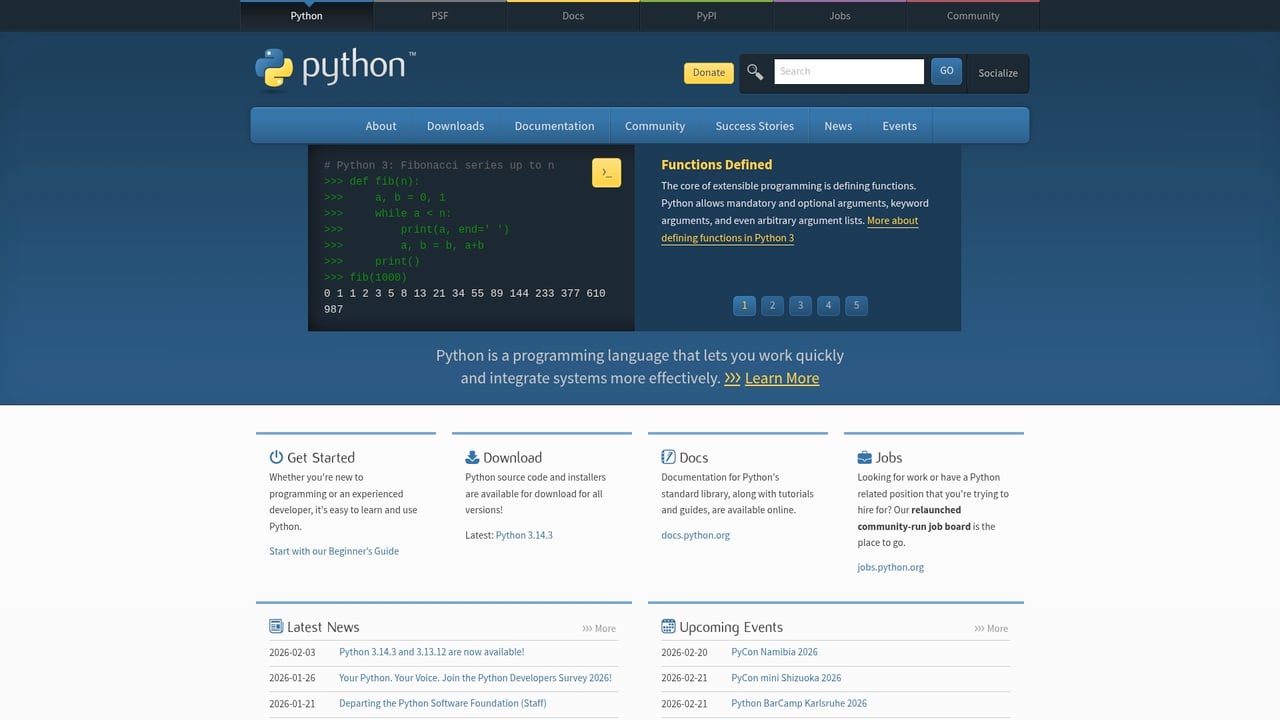Click the magnifying glass search icon
The width and height of the screenshot is (1280, 720).
[755, 71]
